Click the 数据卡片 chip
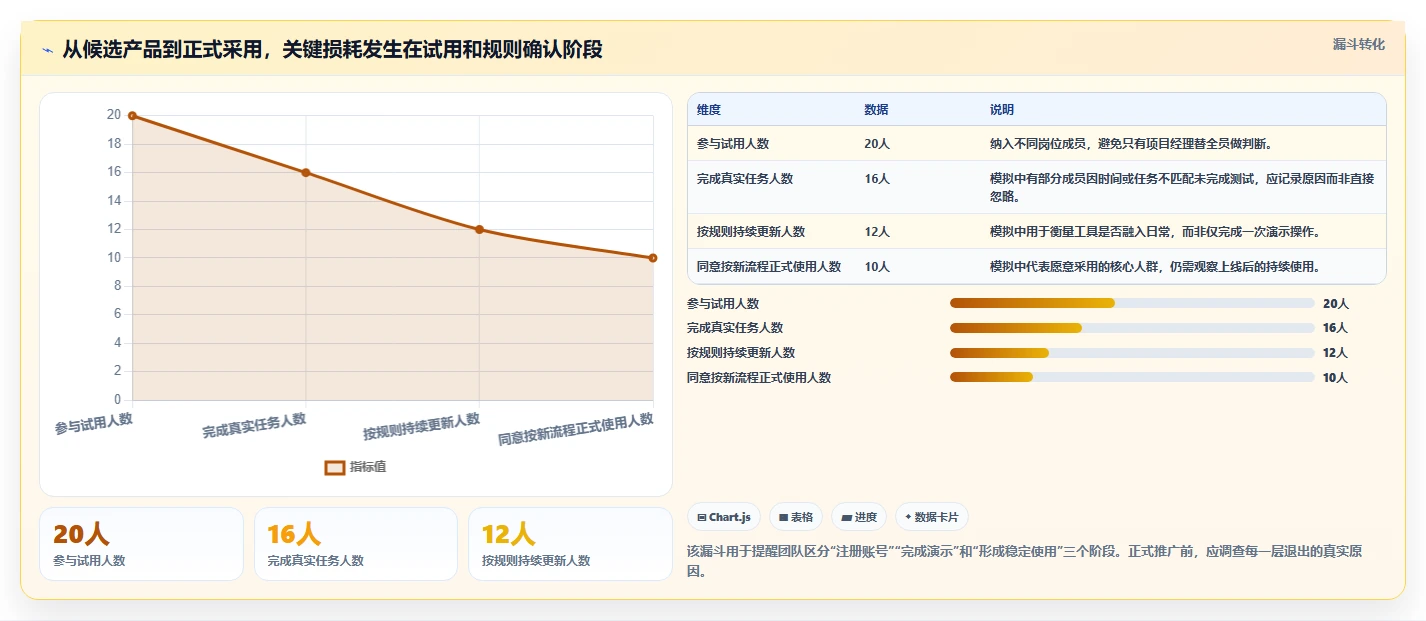 (931, 517)
